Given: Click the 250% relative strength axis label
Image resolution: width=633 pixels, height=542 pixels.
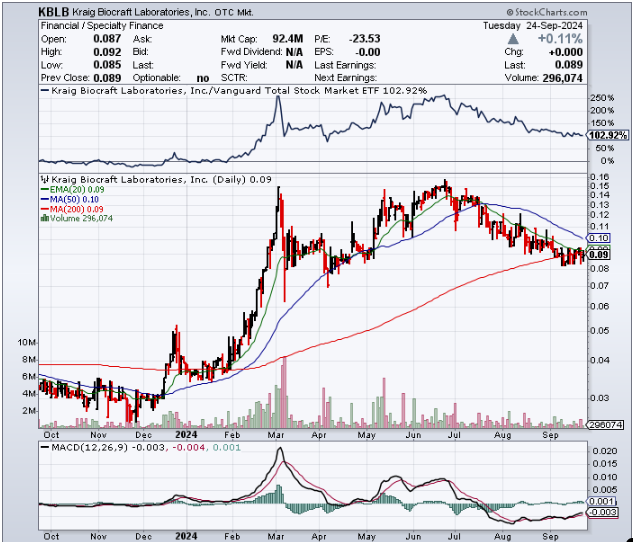Looking at the screenshot, I should pyautogui.click(x=602, y=98).
